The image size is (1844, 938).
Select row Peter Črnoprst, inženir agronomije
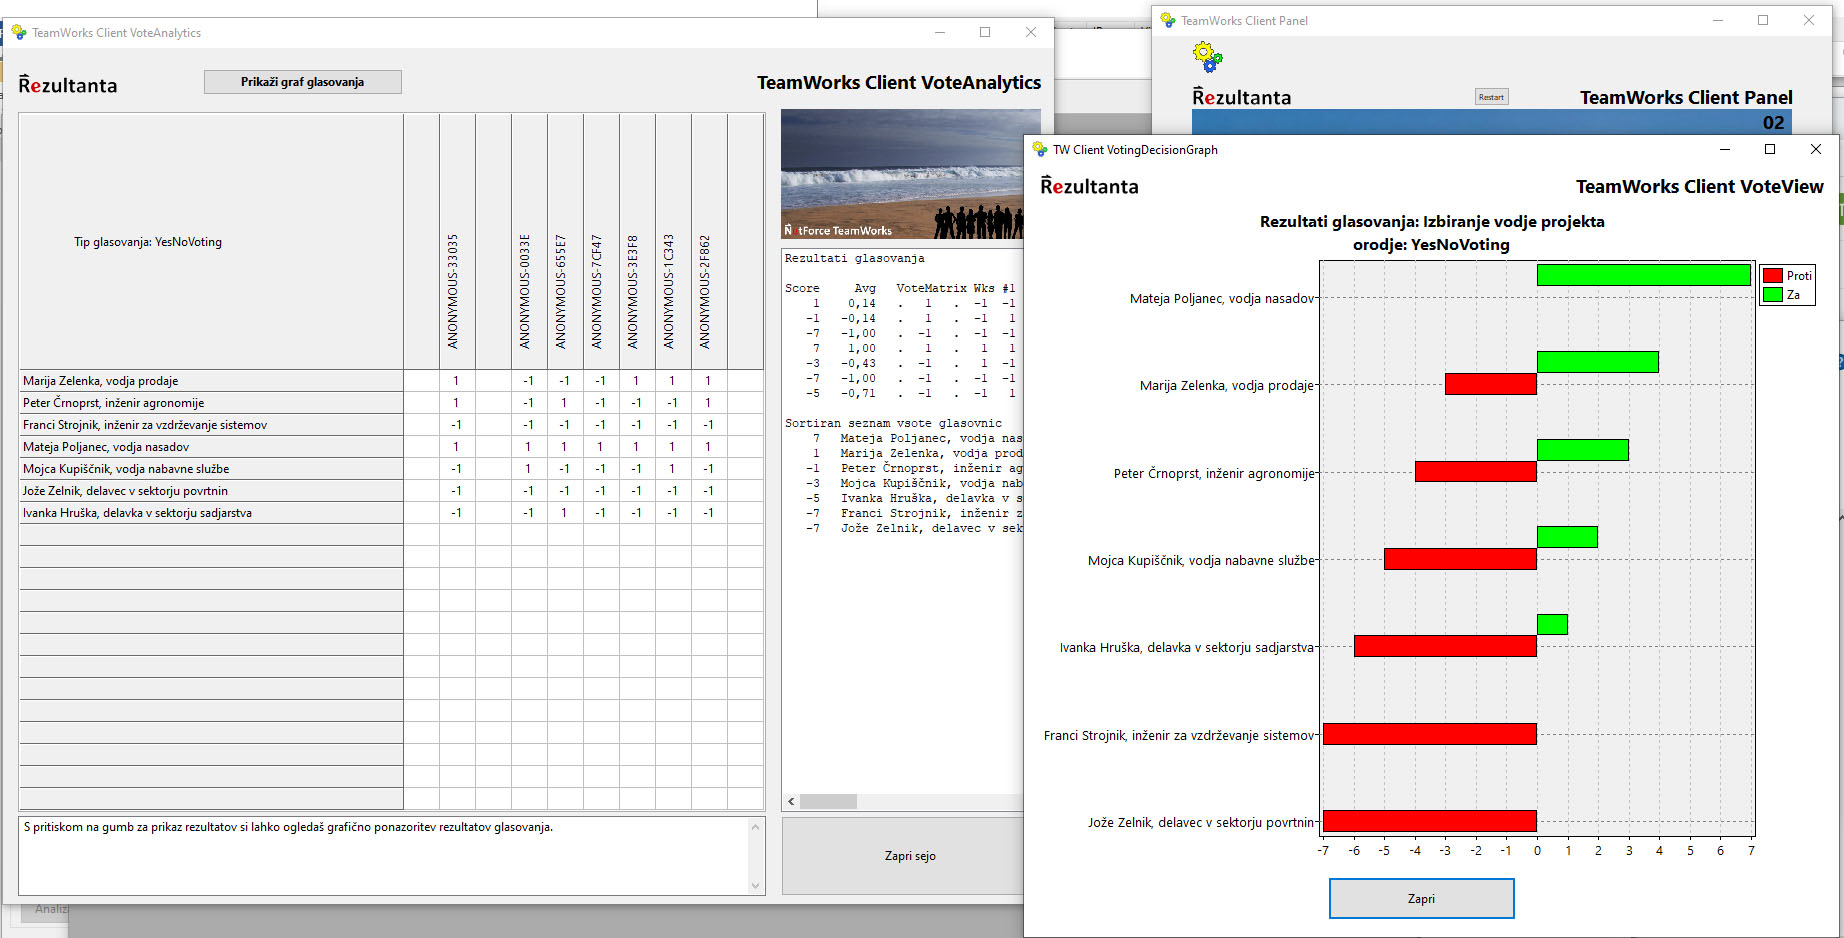211,403
